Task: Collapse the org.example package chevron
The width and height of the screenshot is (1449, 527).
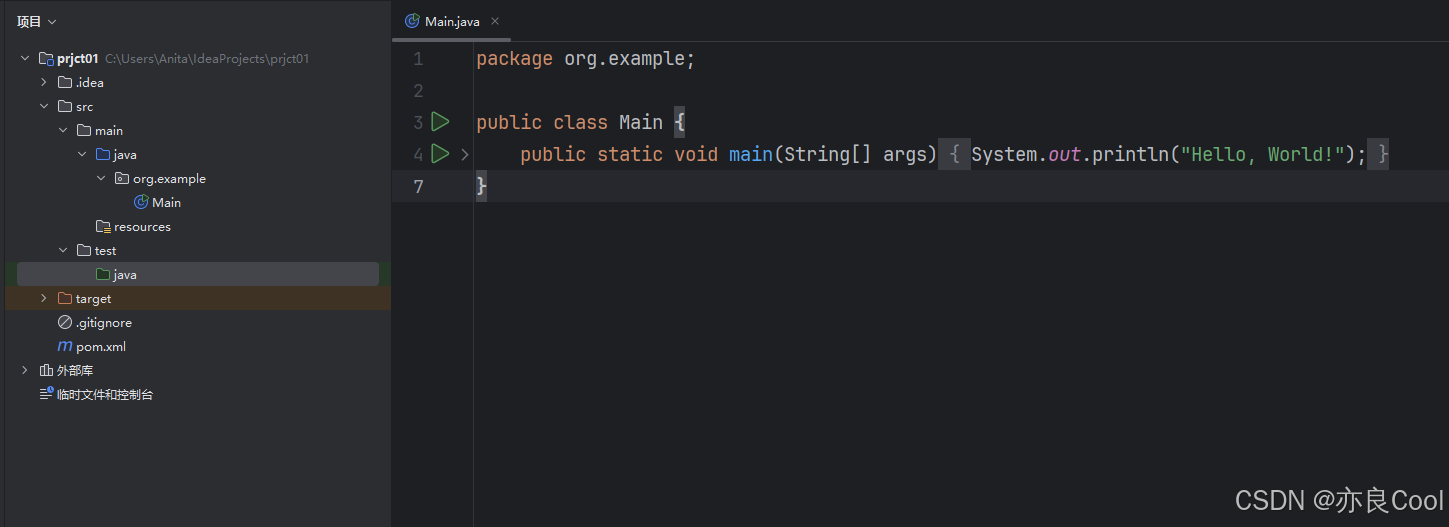Action: tap(101, 179)
